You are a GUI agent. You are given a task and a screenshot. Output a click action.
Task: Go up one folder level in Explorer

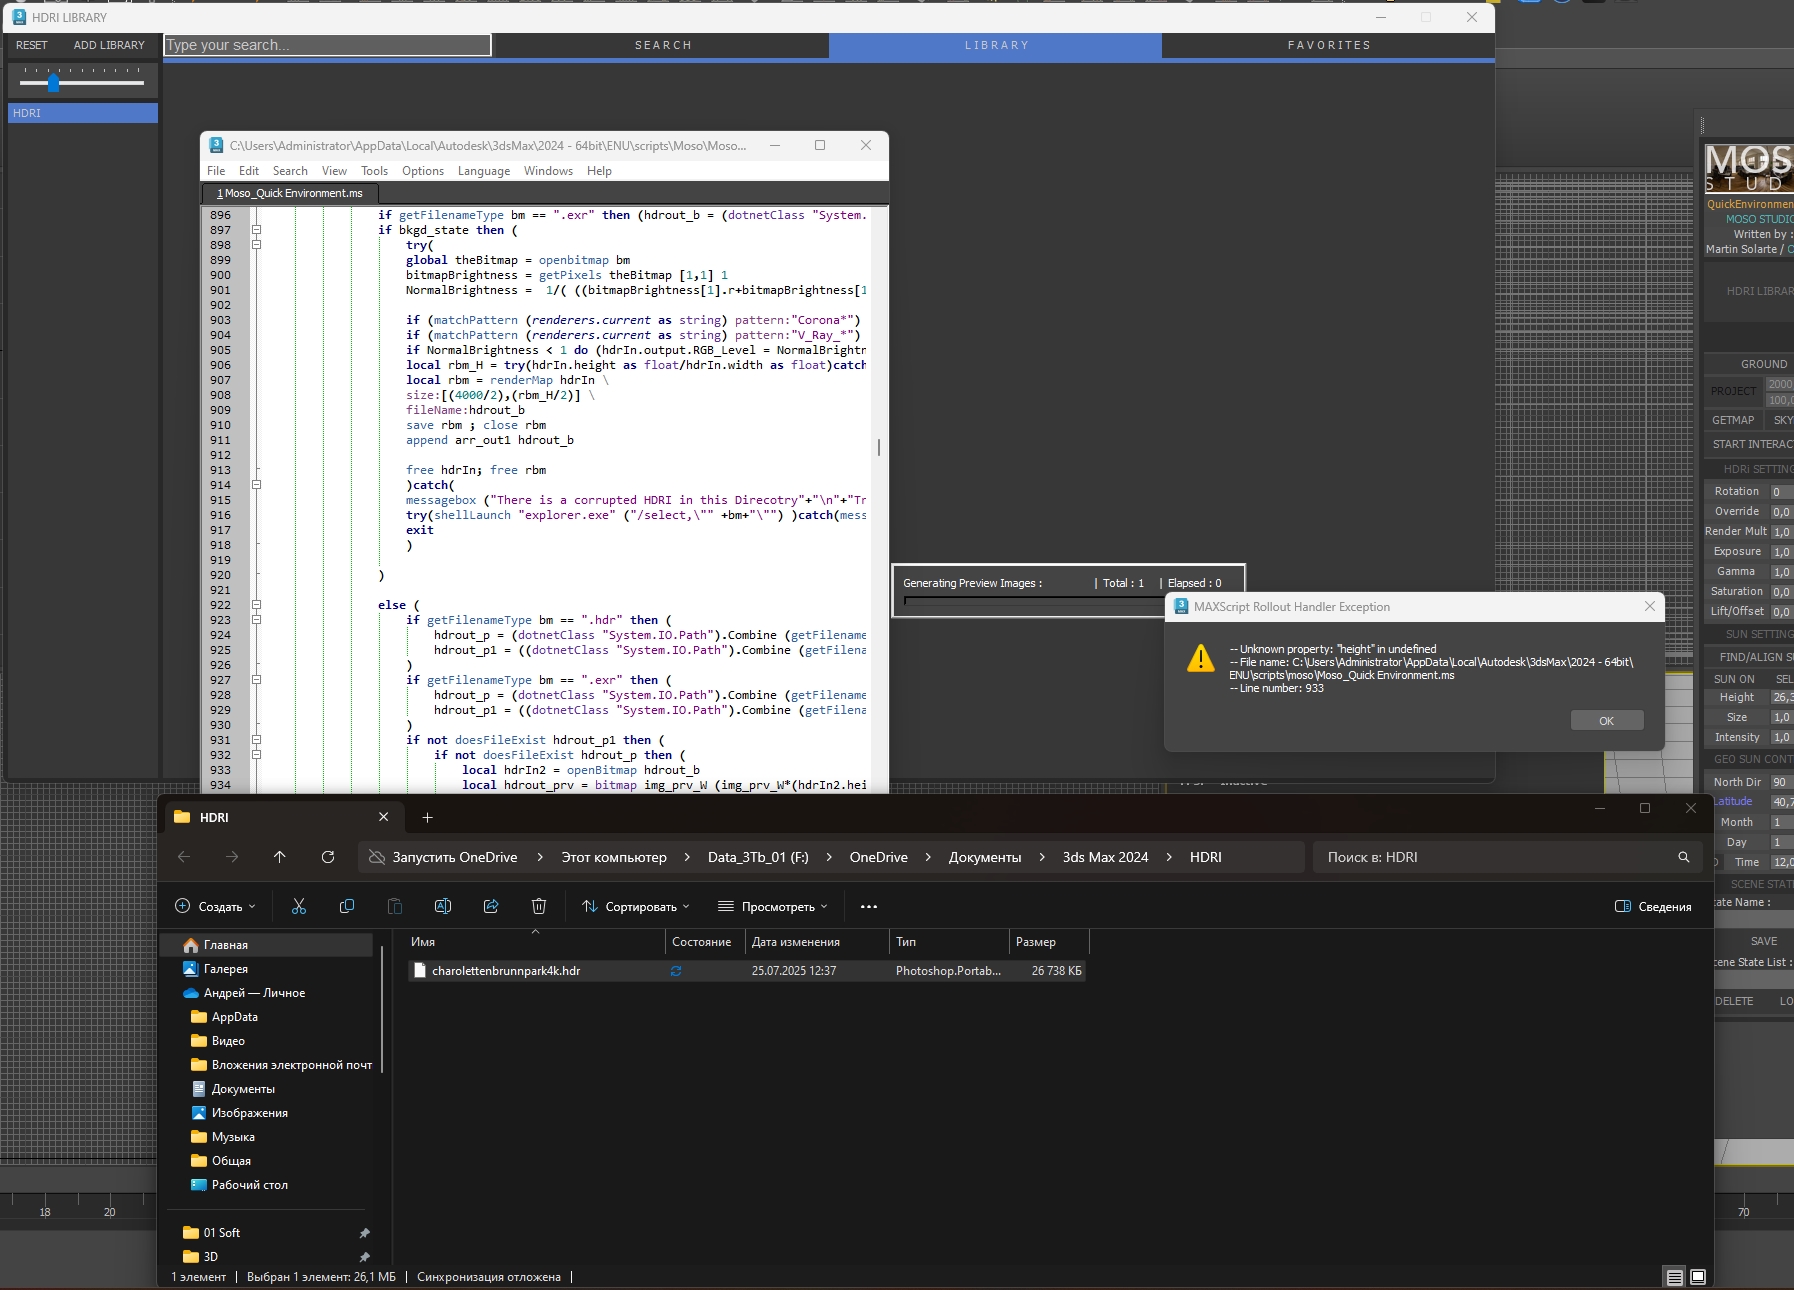279,857
